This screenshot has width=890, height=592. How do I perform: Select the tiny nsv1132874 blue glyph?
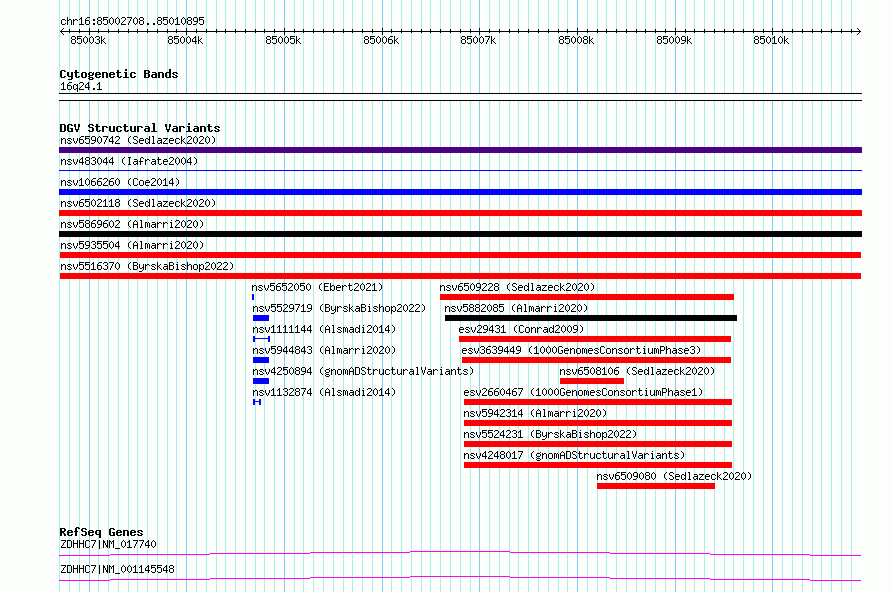click(257, 402)
